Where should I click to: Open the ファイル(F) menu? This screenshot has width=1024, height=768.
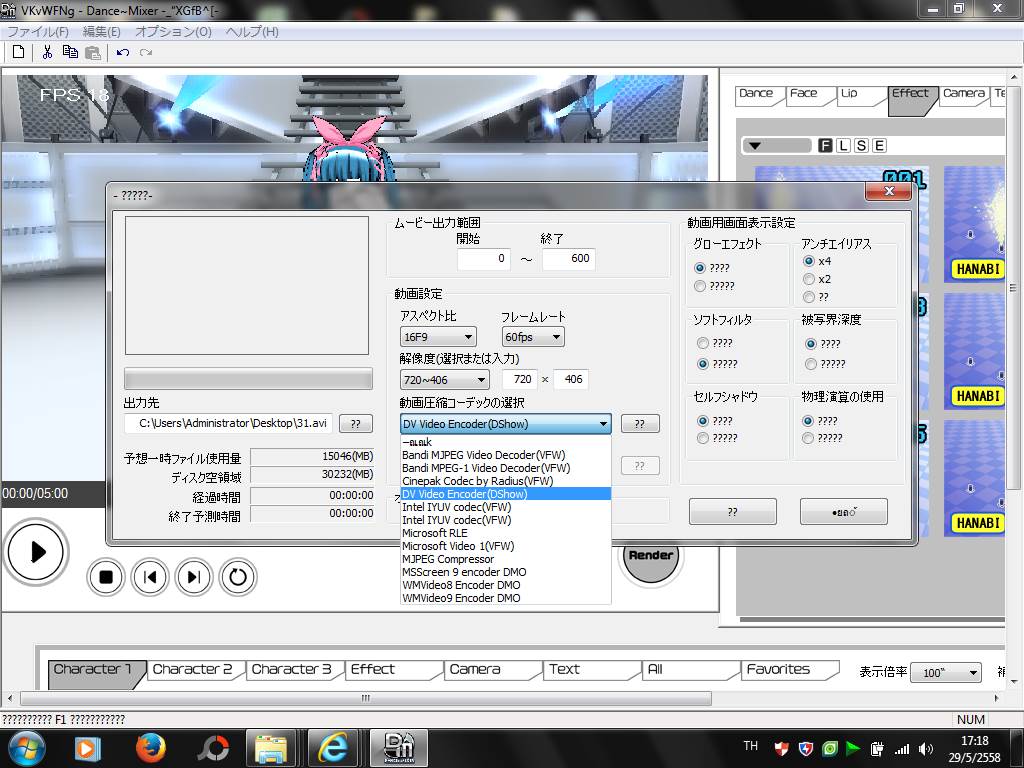38,32
